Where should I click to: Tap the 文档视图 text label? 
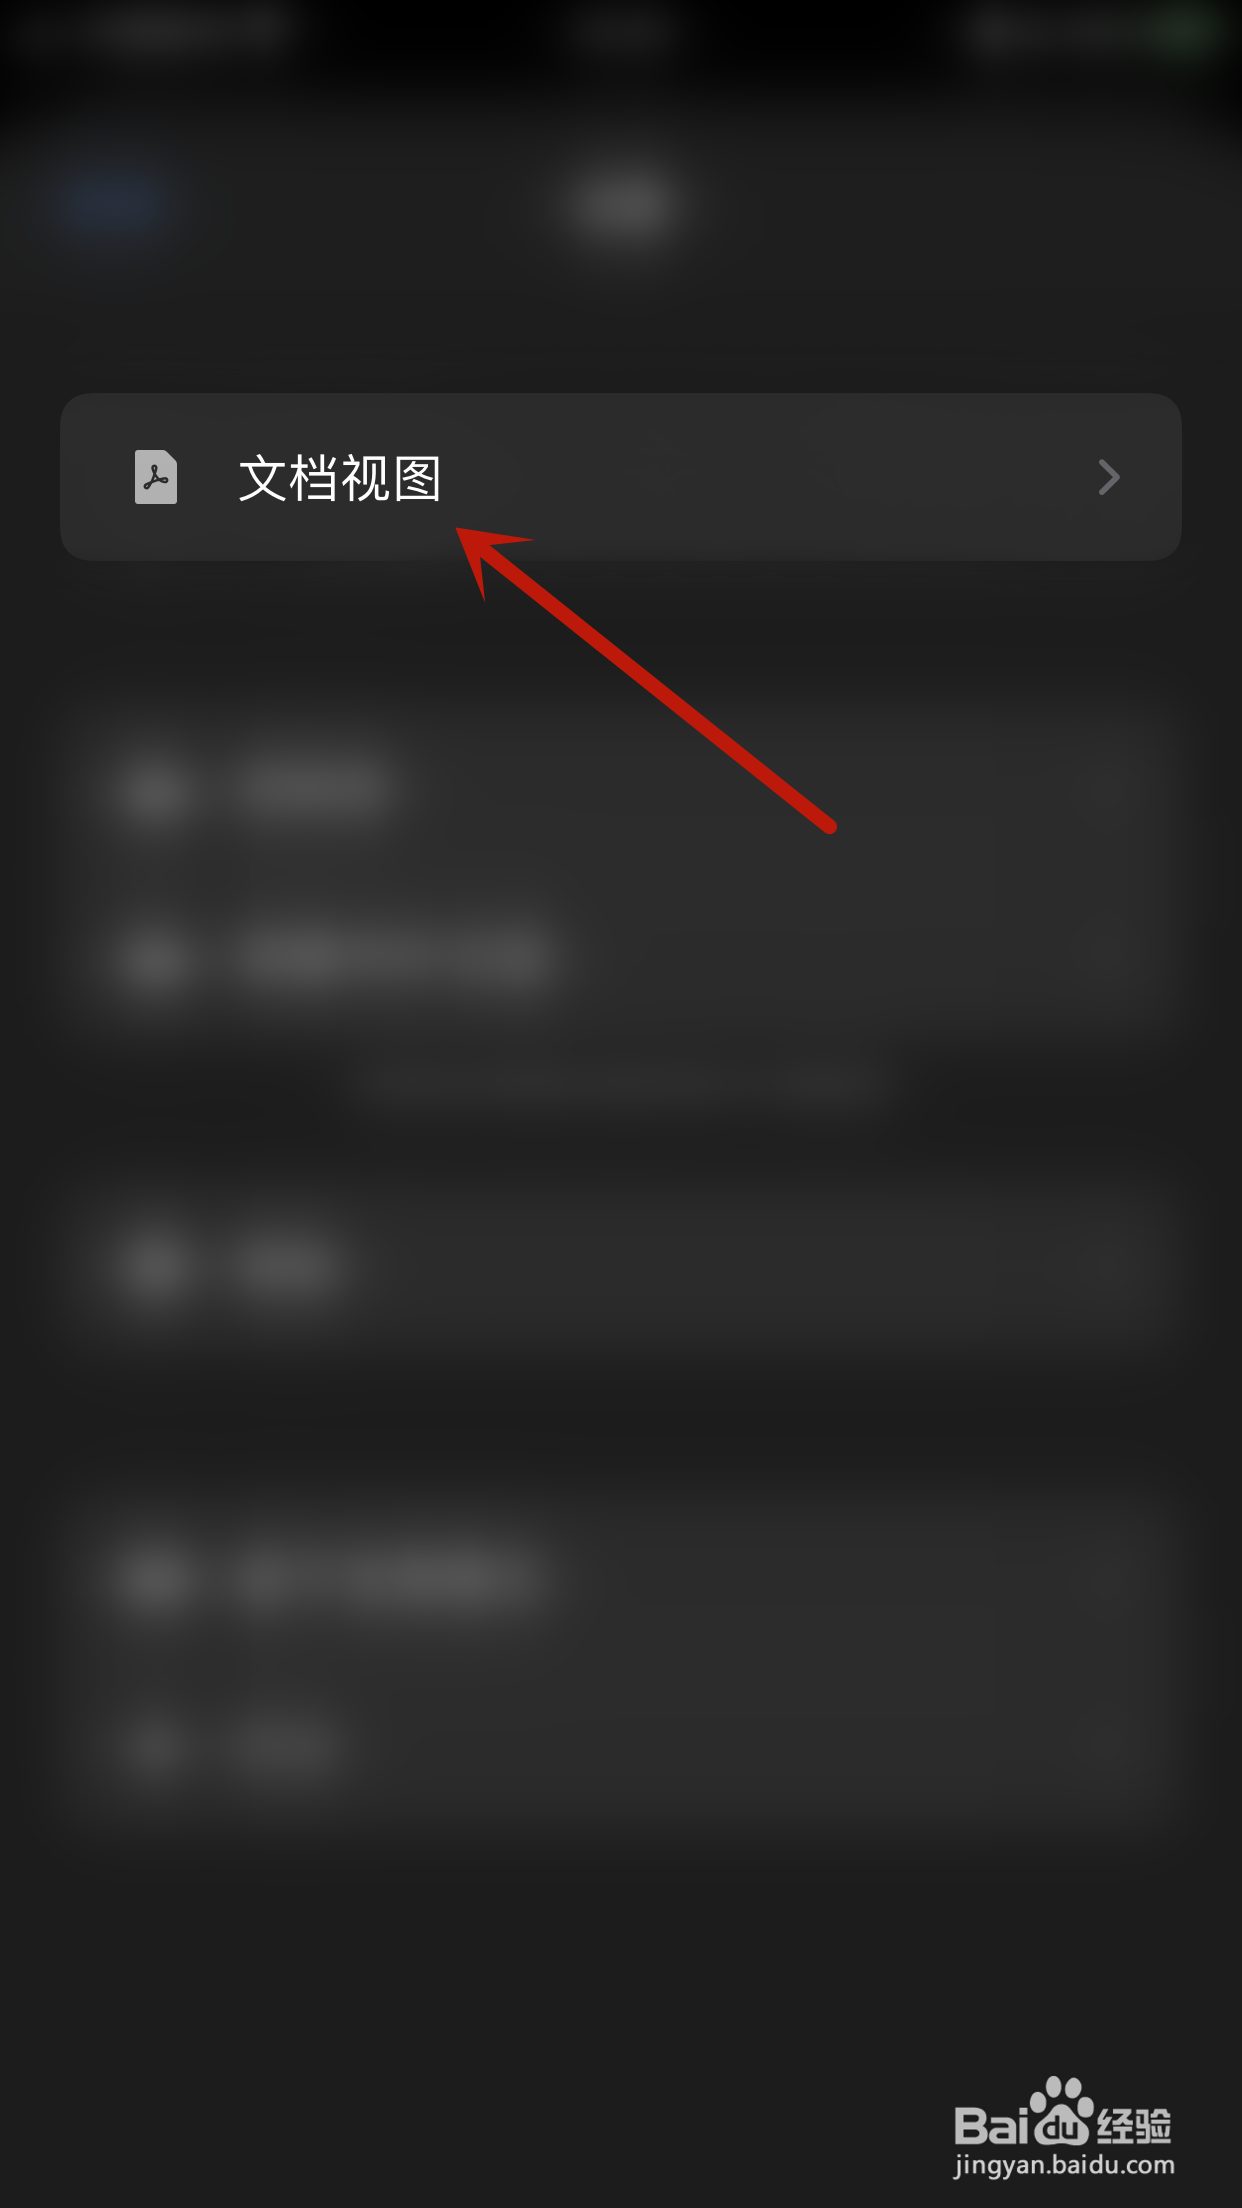pyautogui.click(x=340, y=478)
